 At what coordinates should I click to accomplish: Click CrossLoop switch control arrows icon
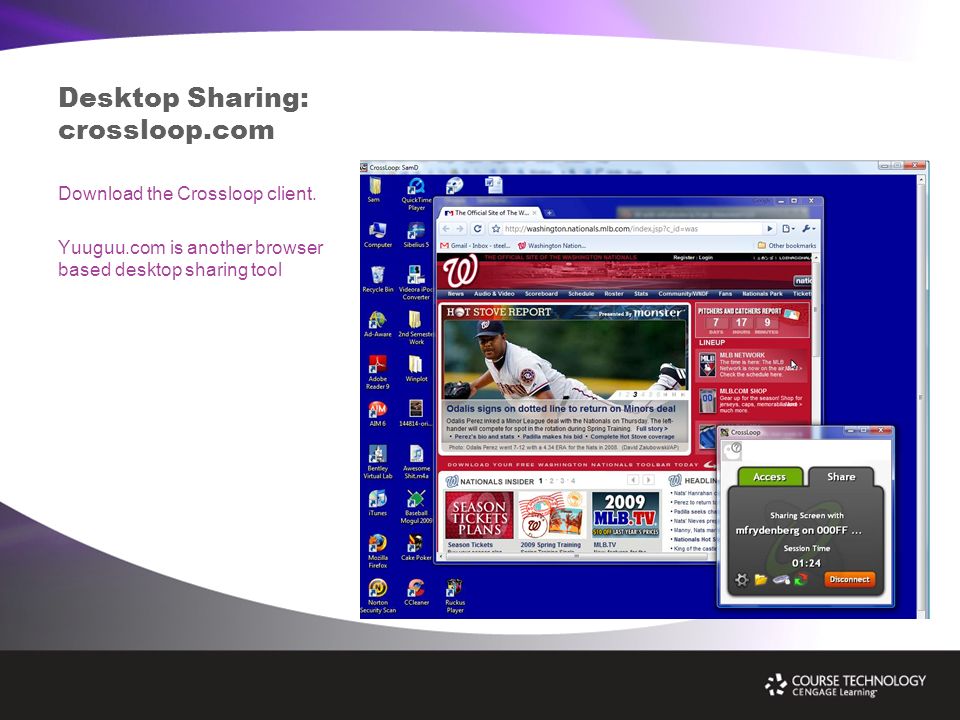coord(800,579)
